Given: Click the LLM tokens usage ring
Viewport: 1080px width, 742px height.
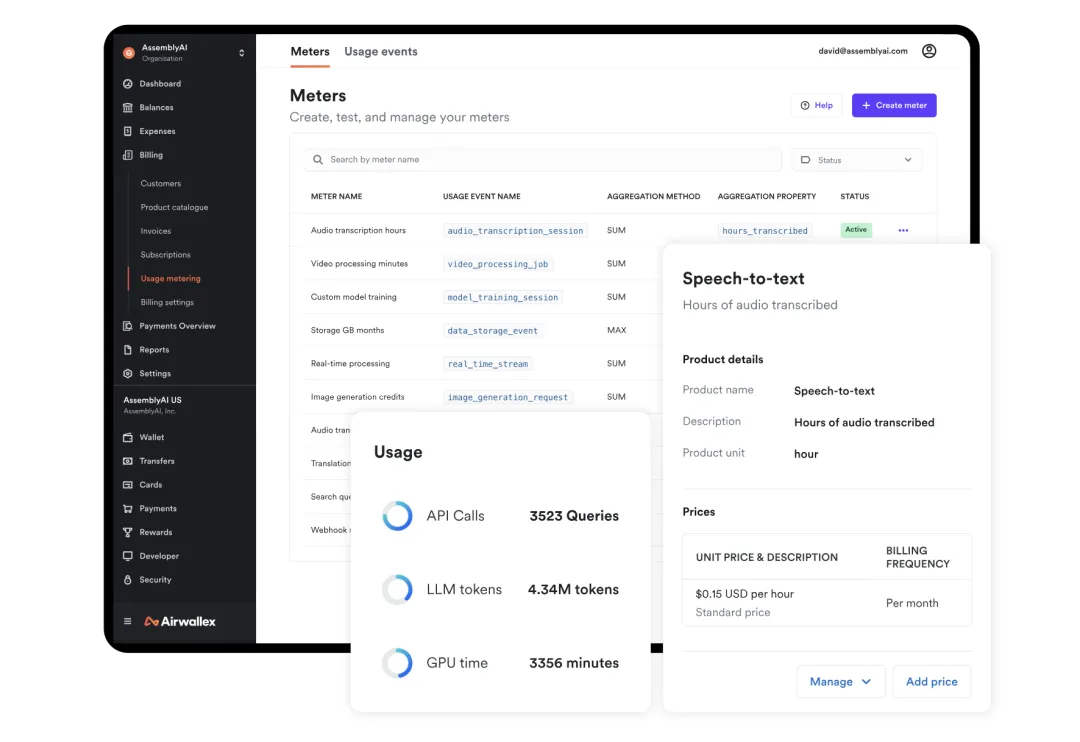Looking at the screenshot, I should [397, 590].
